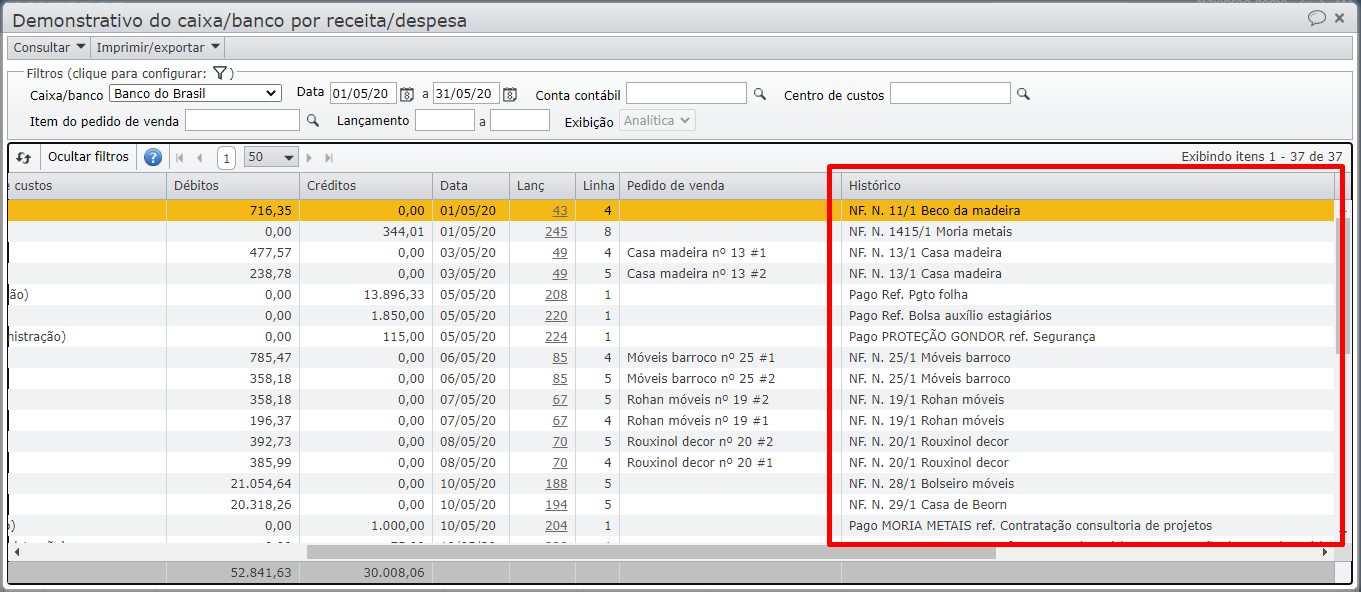Sort by the Débitos column header
This screenshot has height=592, width=1361.
[x=232, y=186]
